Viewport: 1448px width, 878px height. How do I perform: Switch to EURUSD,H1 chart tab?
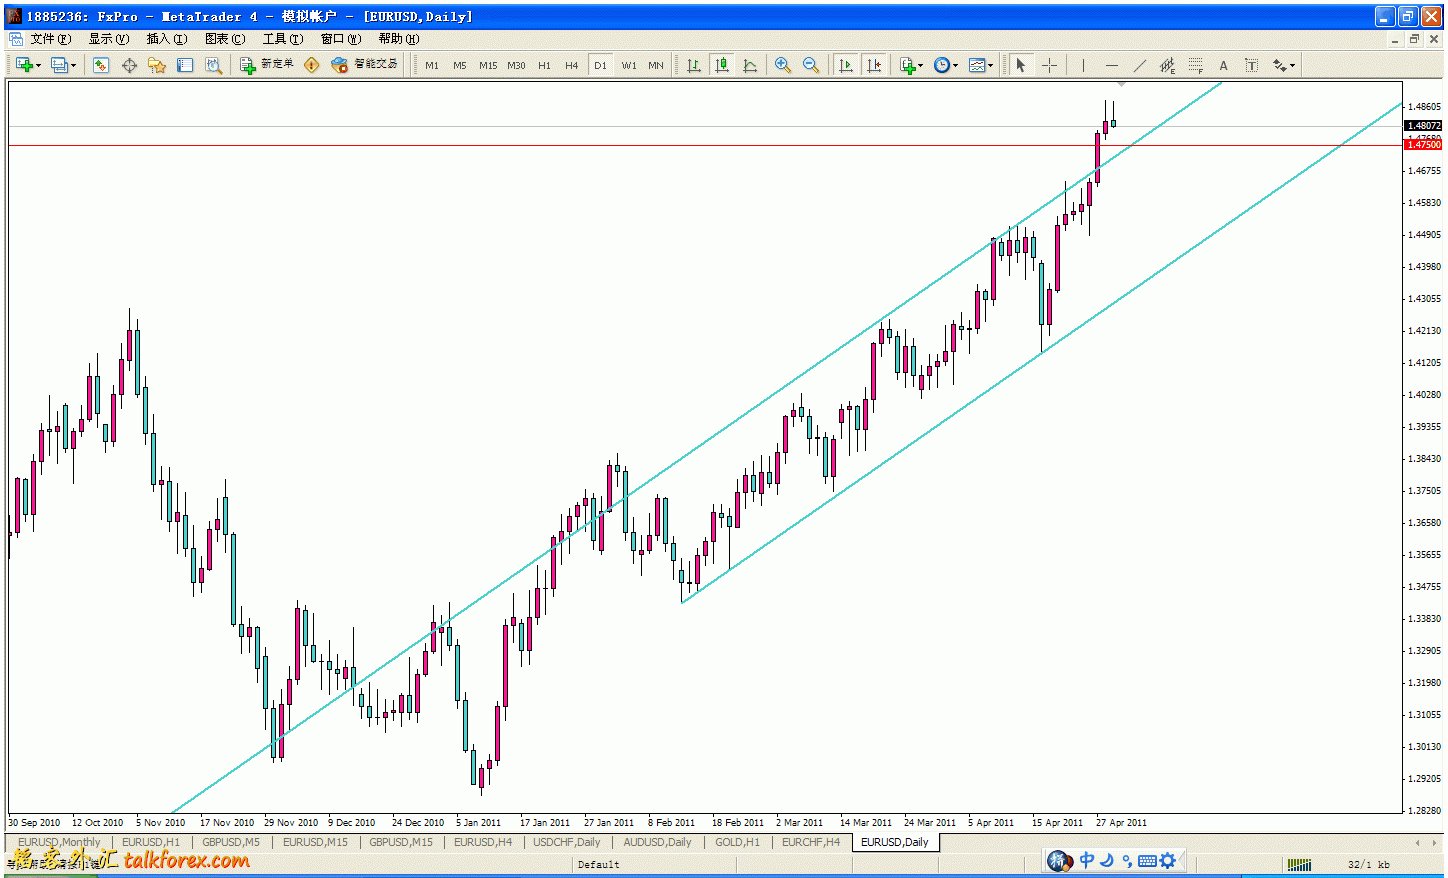pos(151,842)
